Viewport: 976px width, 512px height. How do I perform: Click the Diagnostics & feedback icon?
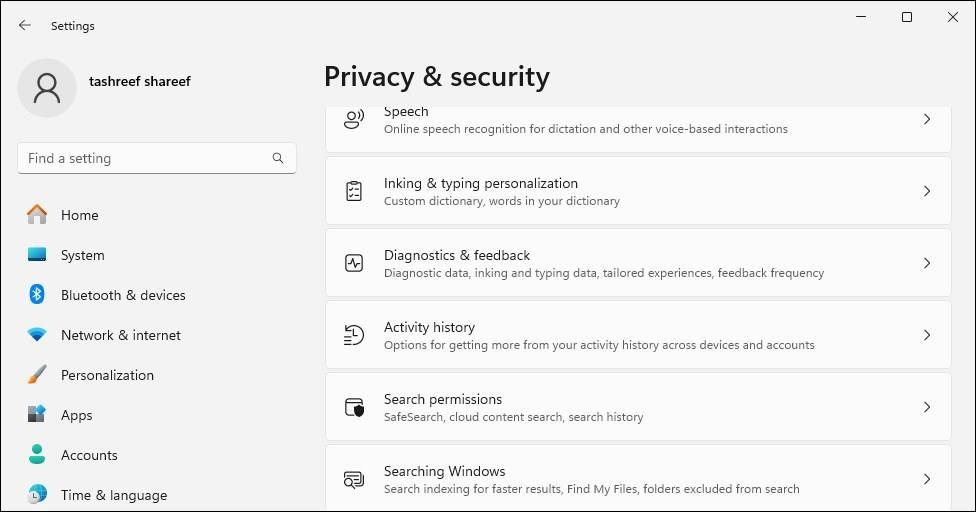tap(354, 263)
